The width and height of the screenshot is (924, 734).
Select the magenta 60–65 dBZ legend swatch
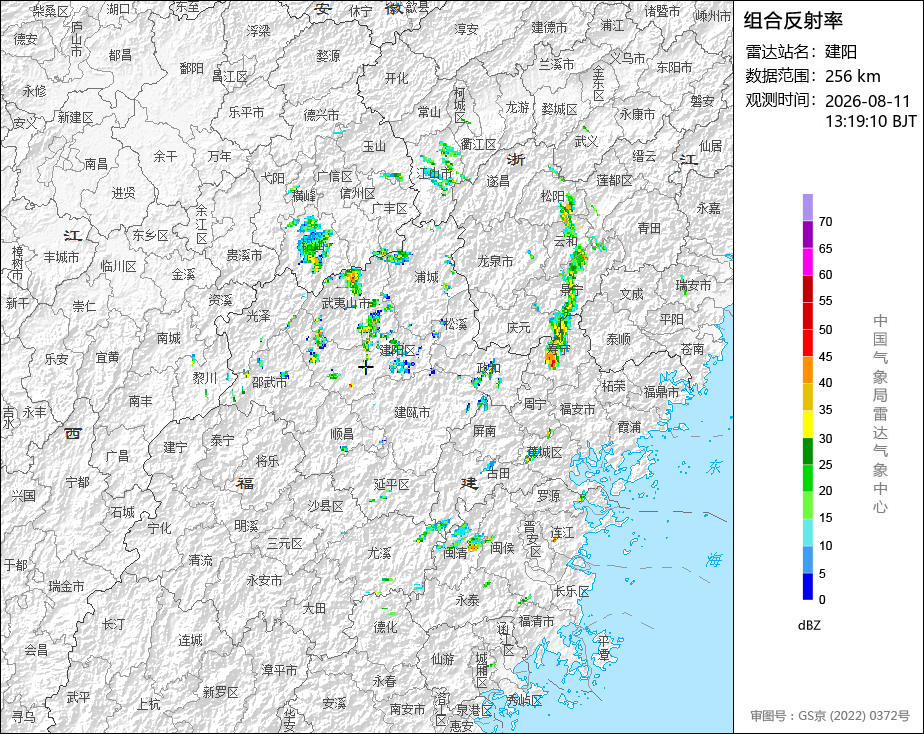coord(807,261)
